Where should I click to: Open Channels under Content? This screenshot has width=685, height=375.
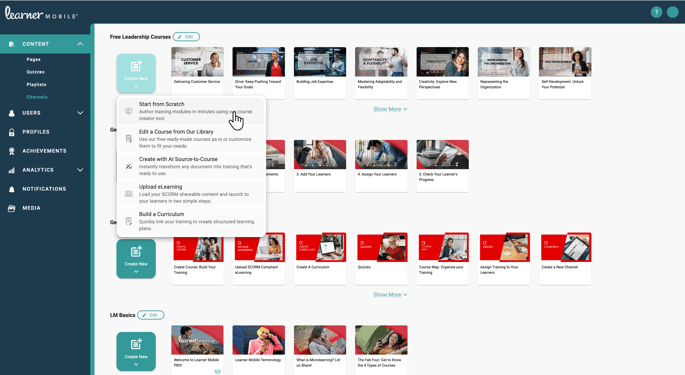click(x=37, y=97)
